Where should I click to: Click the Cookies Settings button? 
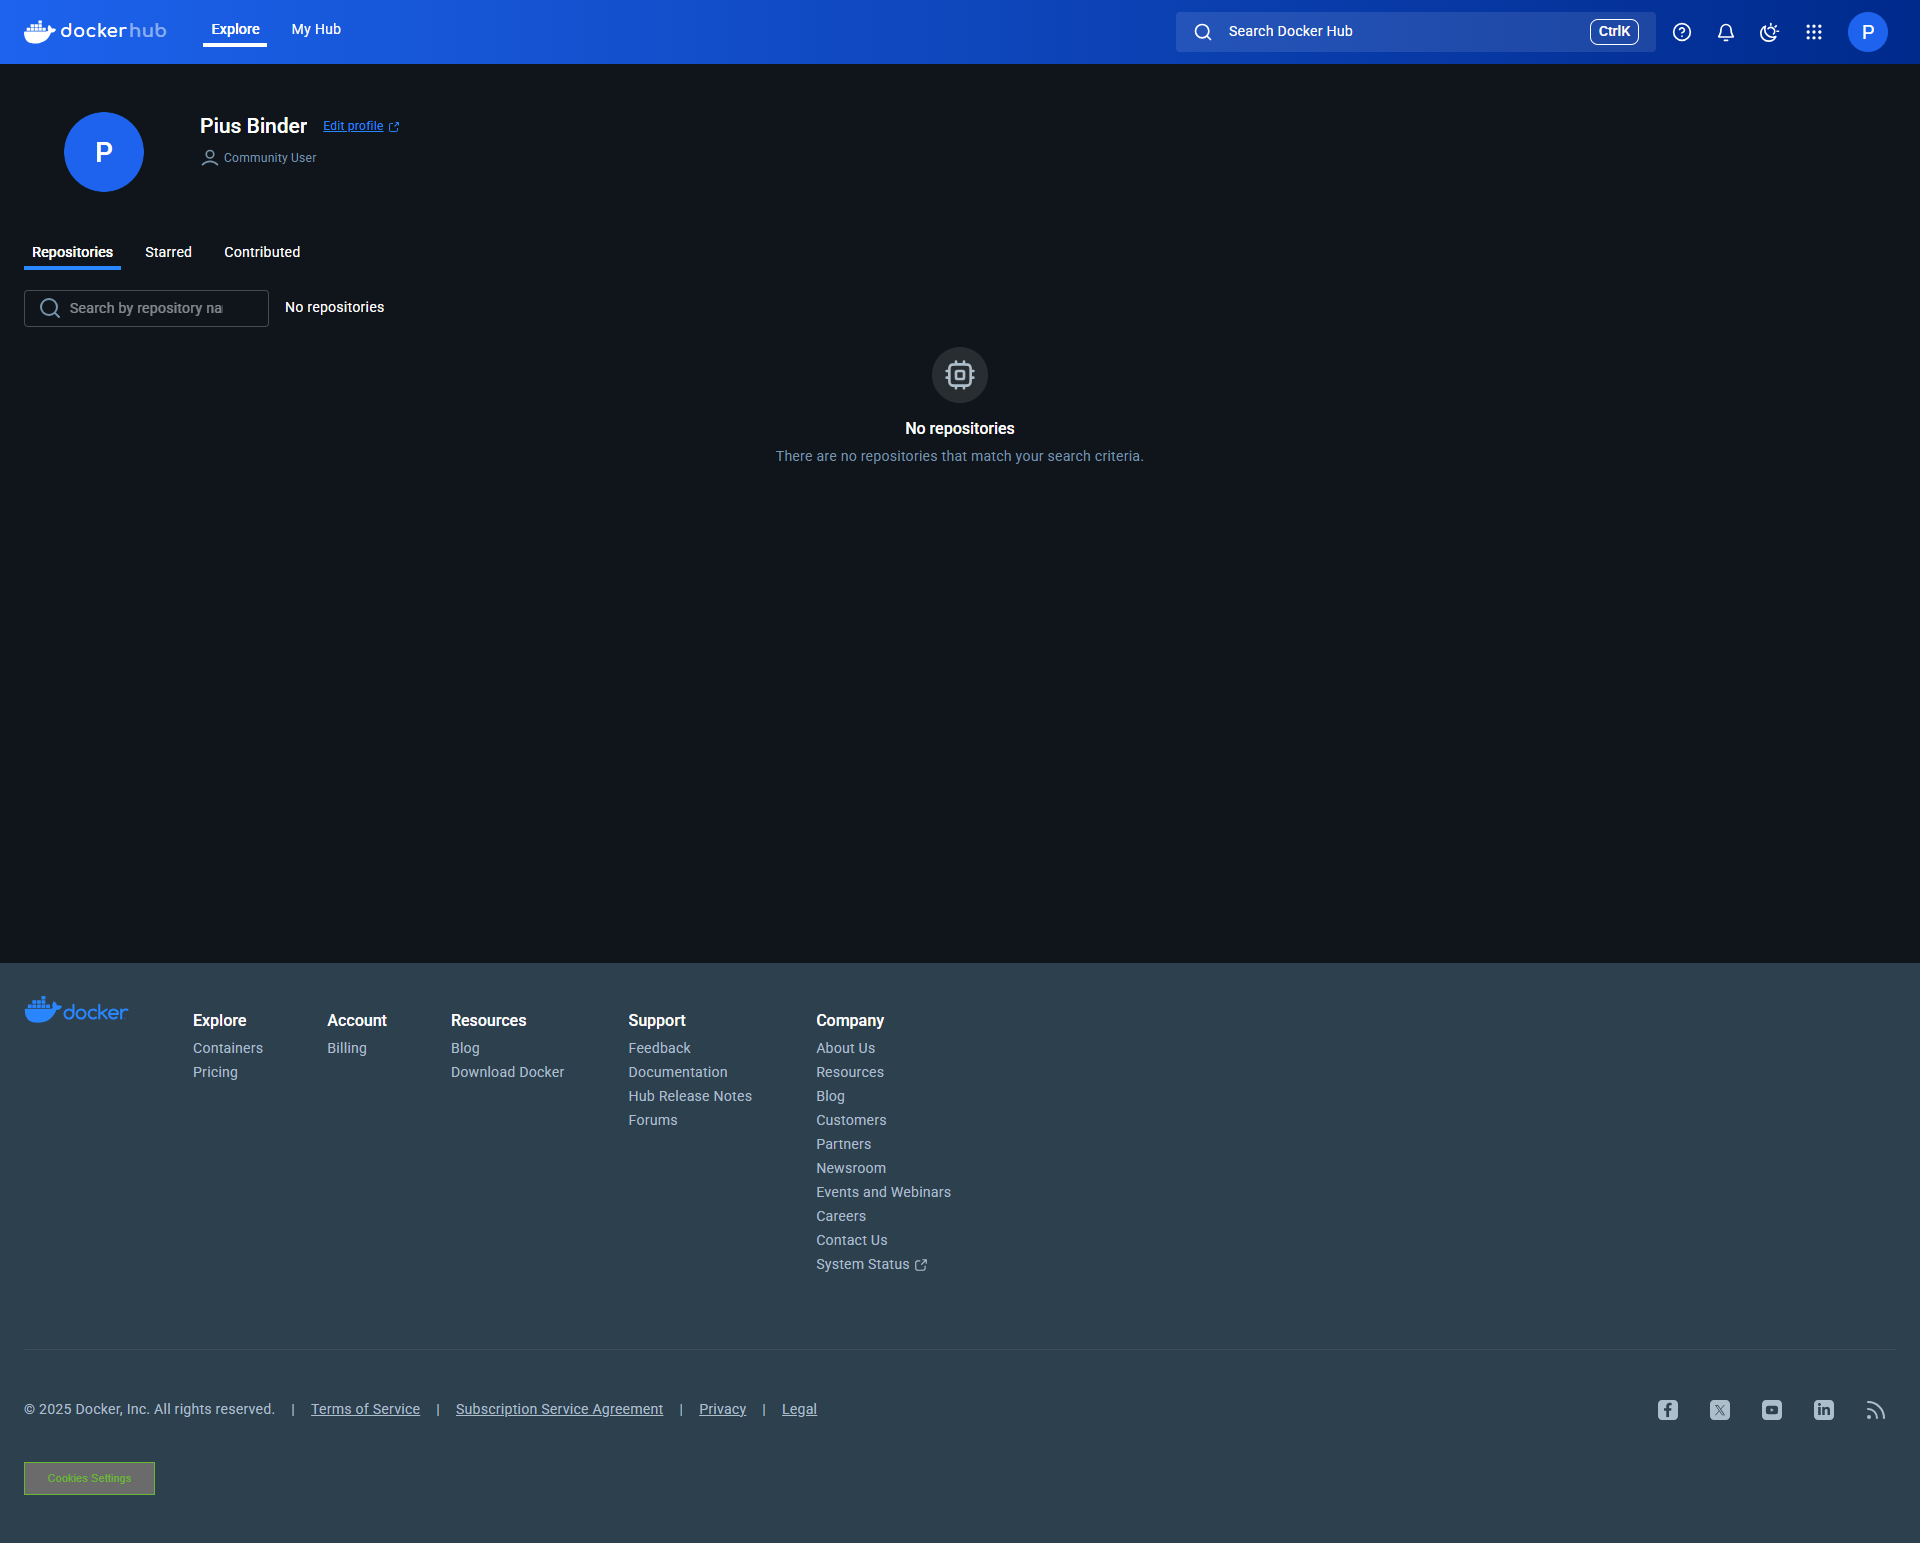[x=89, y=1478]
